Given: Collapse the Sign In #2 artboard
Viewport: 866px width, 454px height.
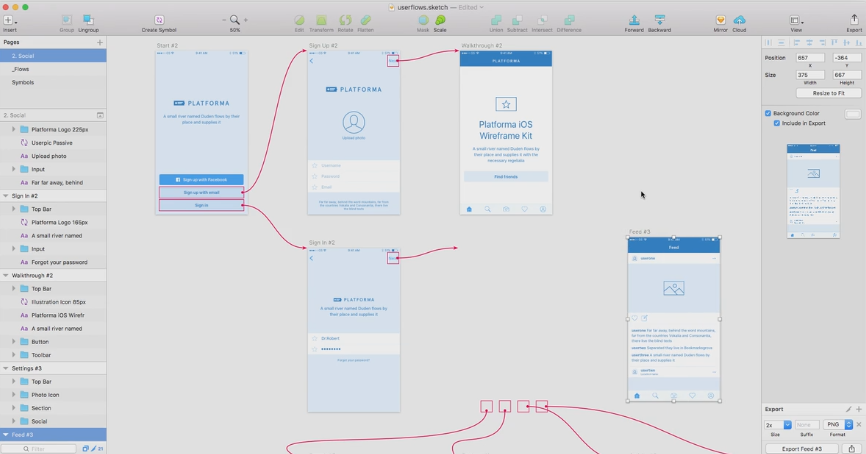Looking at the screenshot, I should (x=6, y=196).
